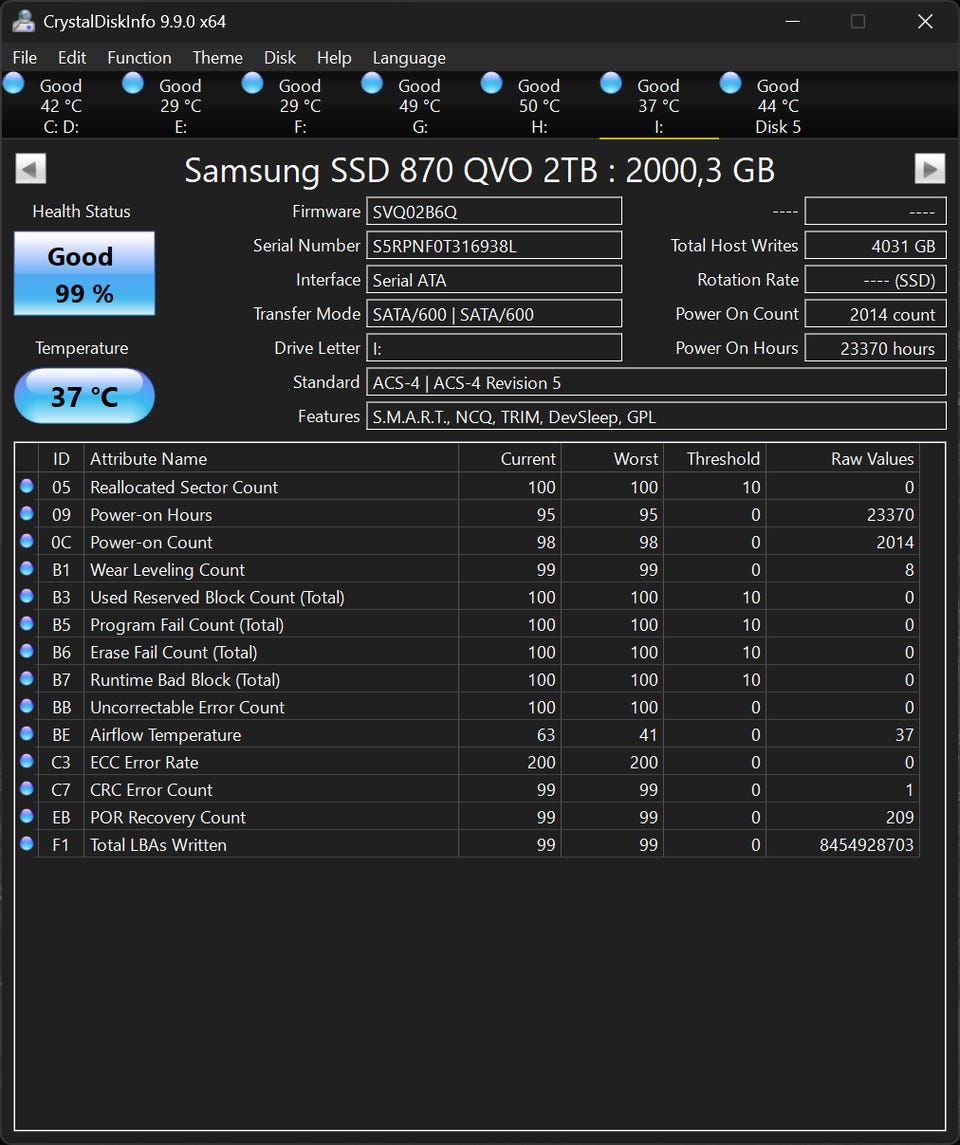Screen dimensions: 960x1145
Task: Click the Raw Values column header
Action: (842, 459)
